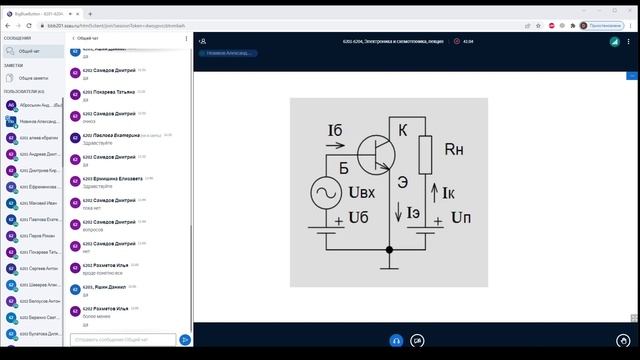The width and height of the screenshot is (640, 360).
Task: Open the BigBlueButton options three-dot menu
Action: pos(629,42)
